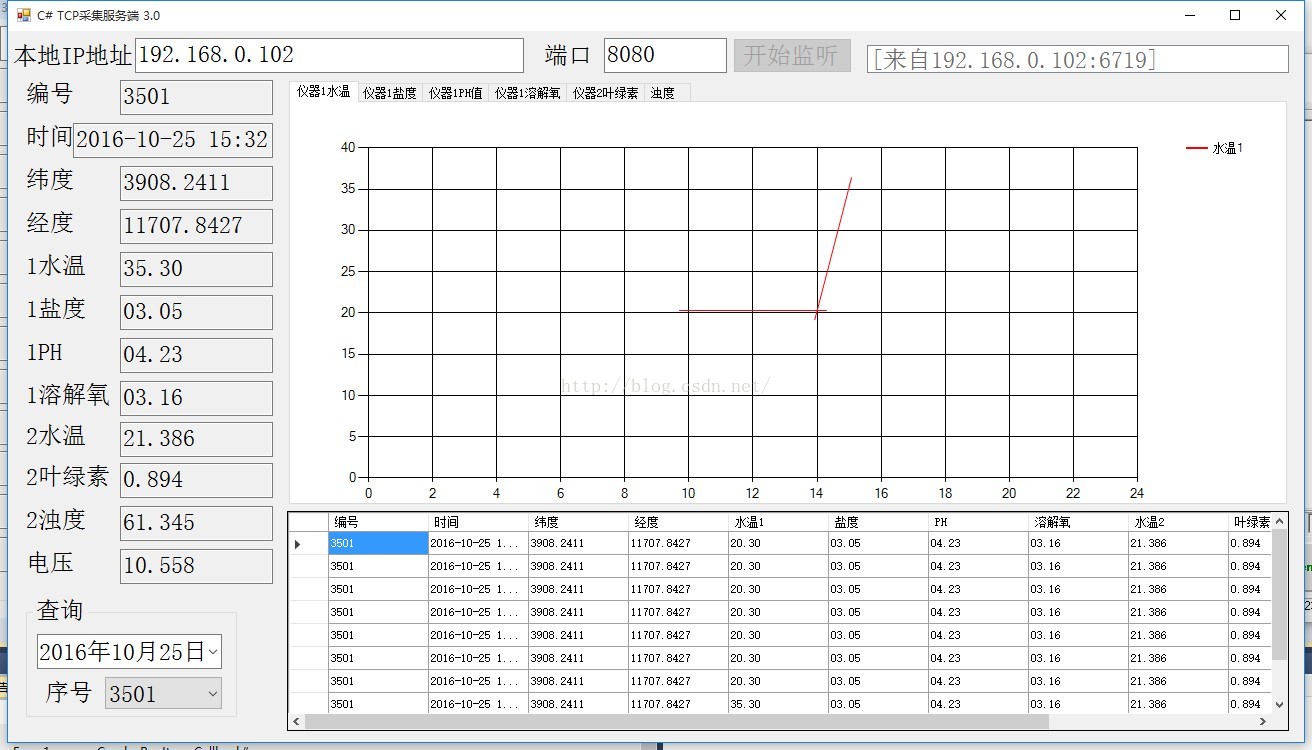The image size is (1312, 750).
Task: Click the 2浊度 field showing 61.345
Action: (x=196, y=523)
